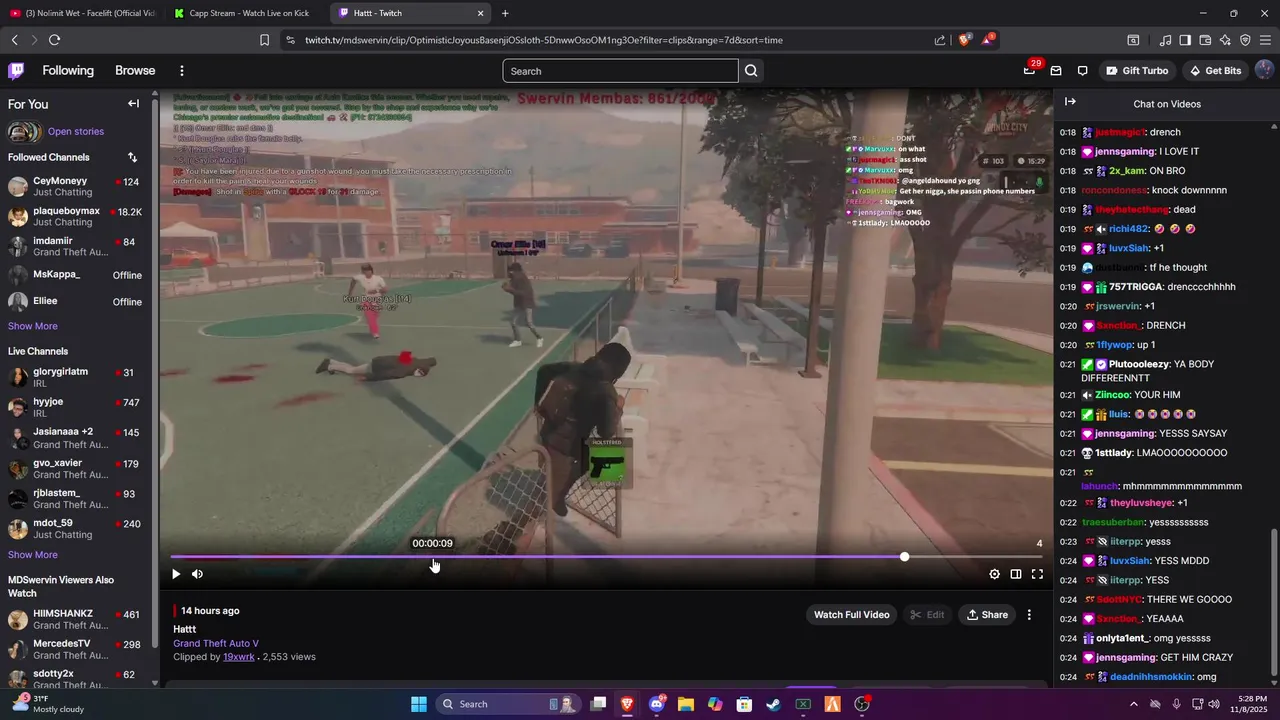Click Brave Shields icon in address bar
Image resolution: width=1280 pixels, height=720 pixels.
point(964,40)
